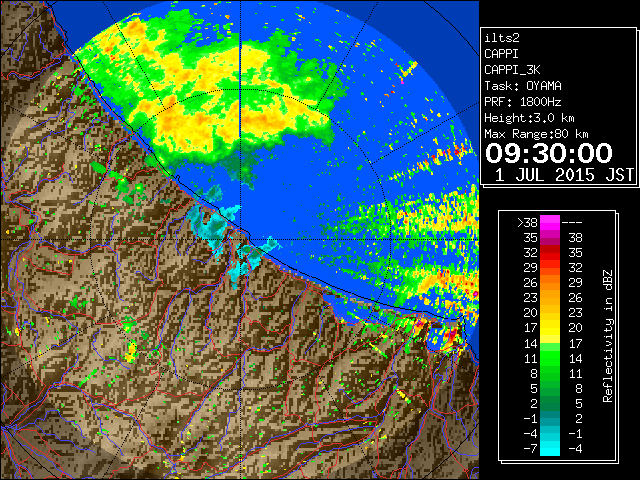Click 'Task: OYAMA' text
The image size is (640, 480).
pyautogui.click(x=523, y=86)
